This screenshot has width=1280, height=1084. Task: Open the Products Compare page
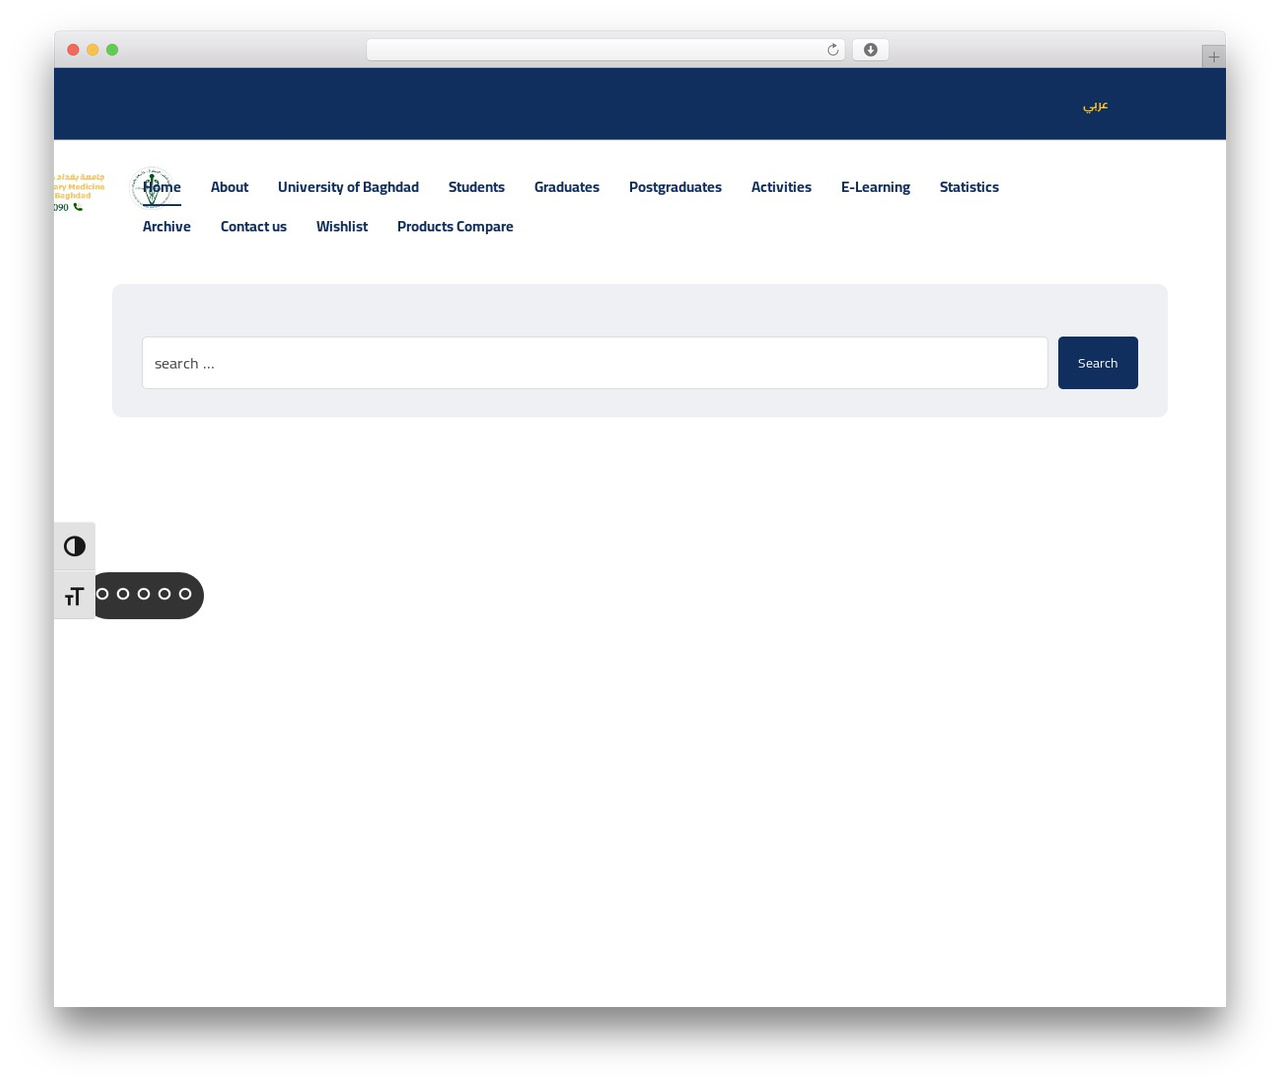[455, 227]
